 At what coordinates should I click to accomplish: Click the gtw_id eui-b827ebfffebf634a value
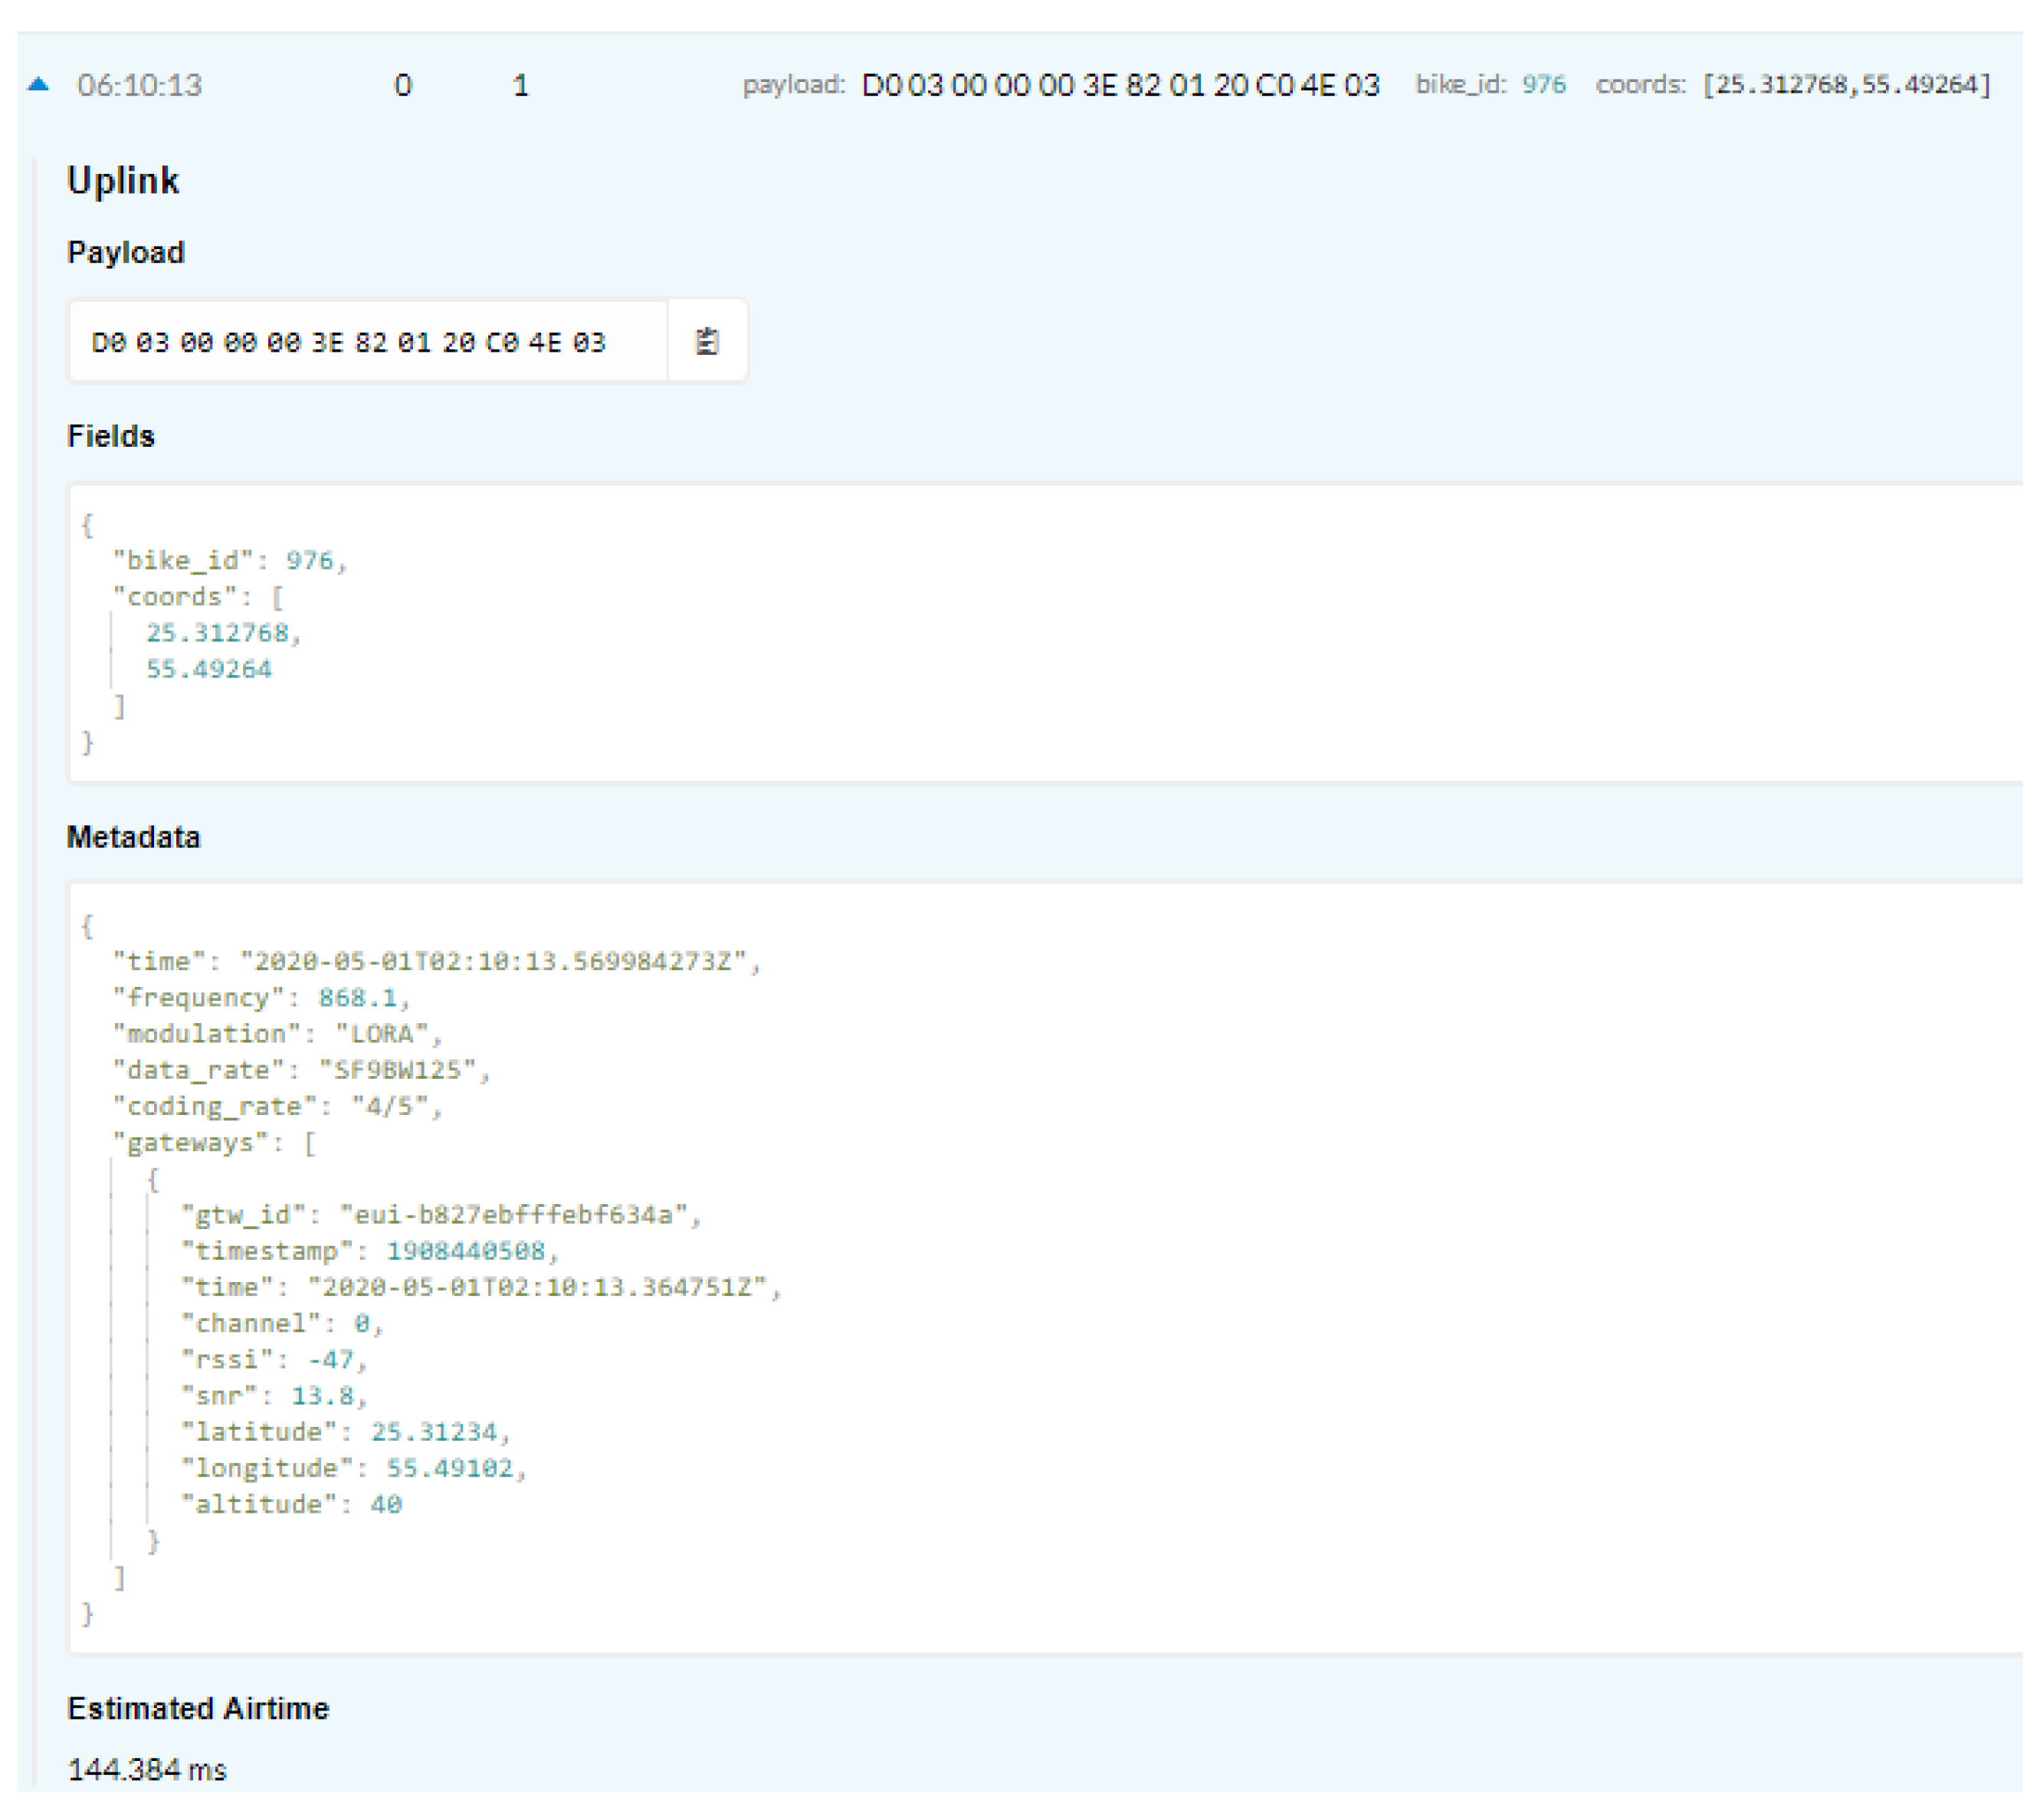coord(514,1215)
